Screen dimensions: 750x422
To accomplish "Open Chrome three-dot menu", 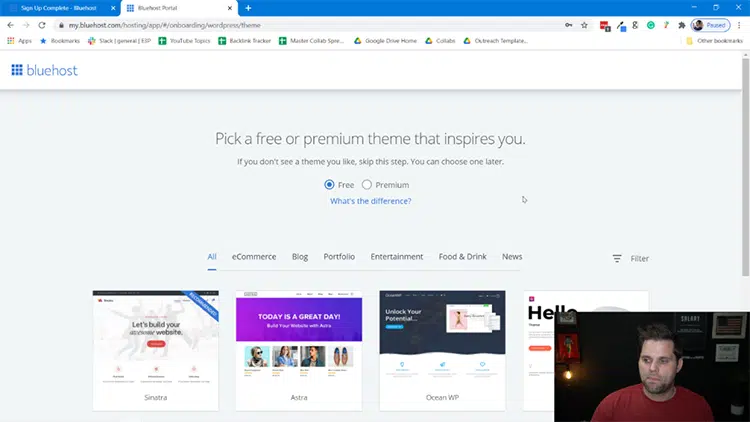I will click(742, 25).
